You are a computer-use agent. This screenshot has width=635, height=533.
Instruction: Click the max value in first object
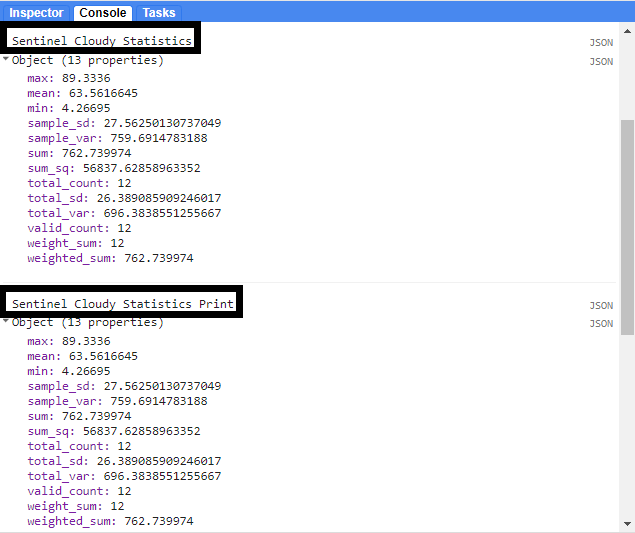coord(86,78)
